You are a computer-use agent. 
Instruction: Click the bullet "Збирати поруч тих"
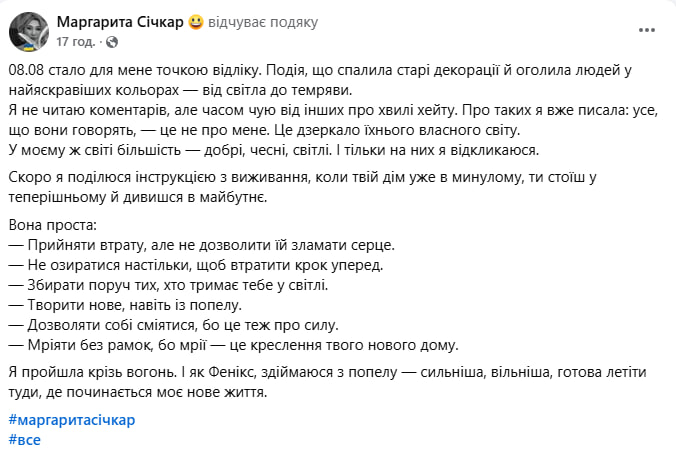tap(175, 284)
